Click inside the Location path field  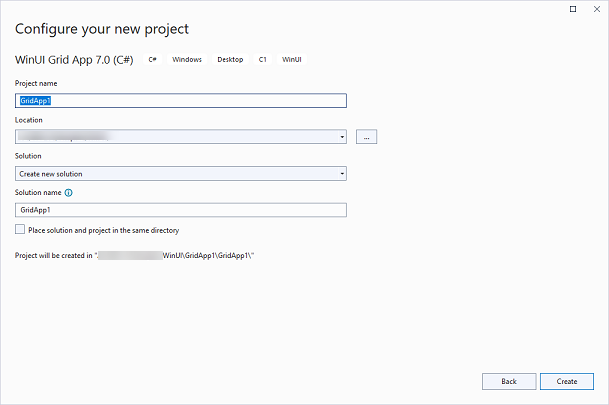coord(170,137)
